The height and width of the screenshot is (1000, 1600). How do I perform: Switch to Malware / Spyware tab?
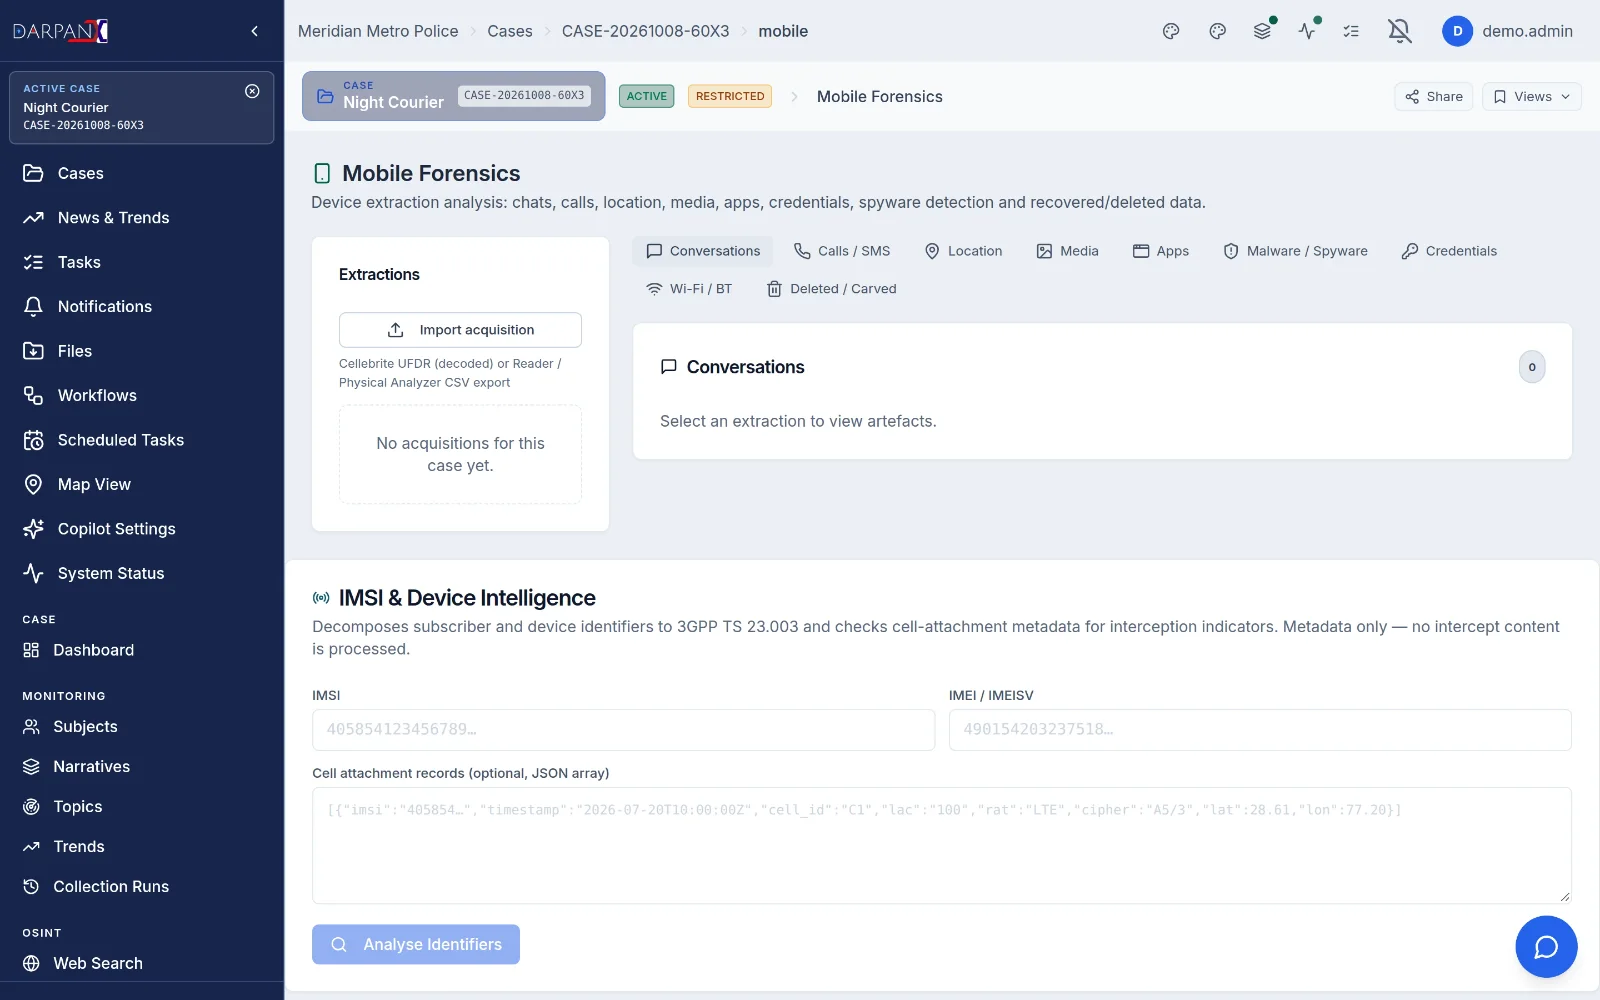pyautogui.click(x=1296, y=251)
